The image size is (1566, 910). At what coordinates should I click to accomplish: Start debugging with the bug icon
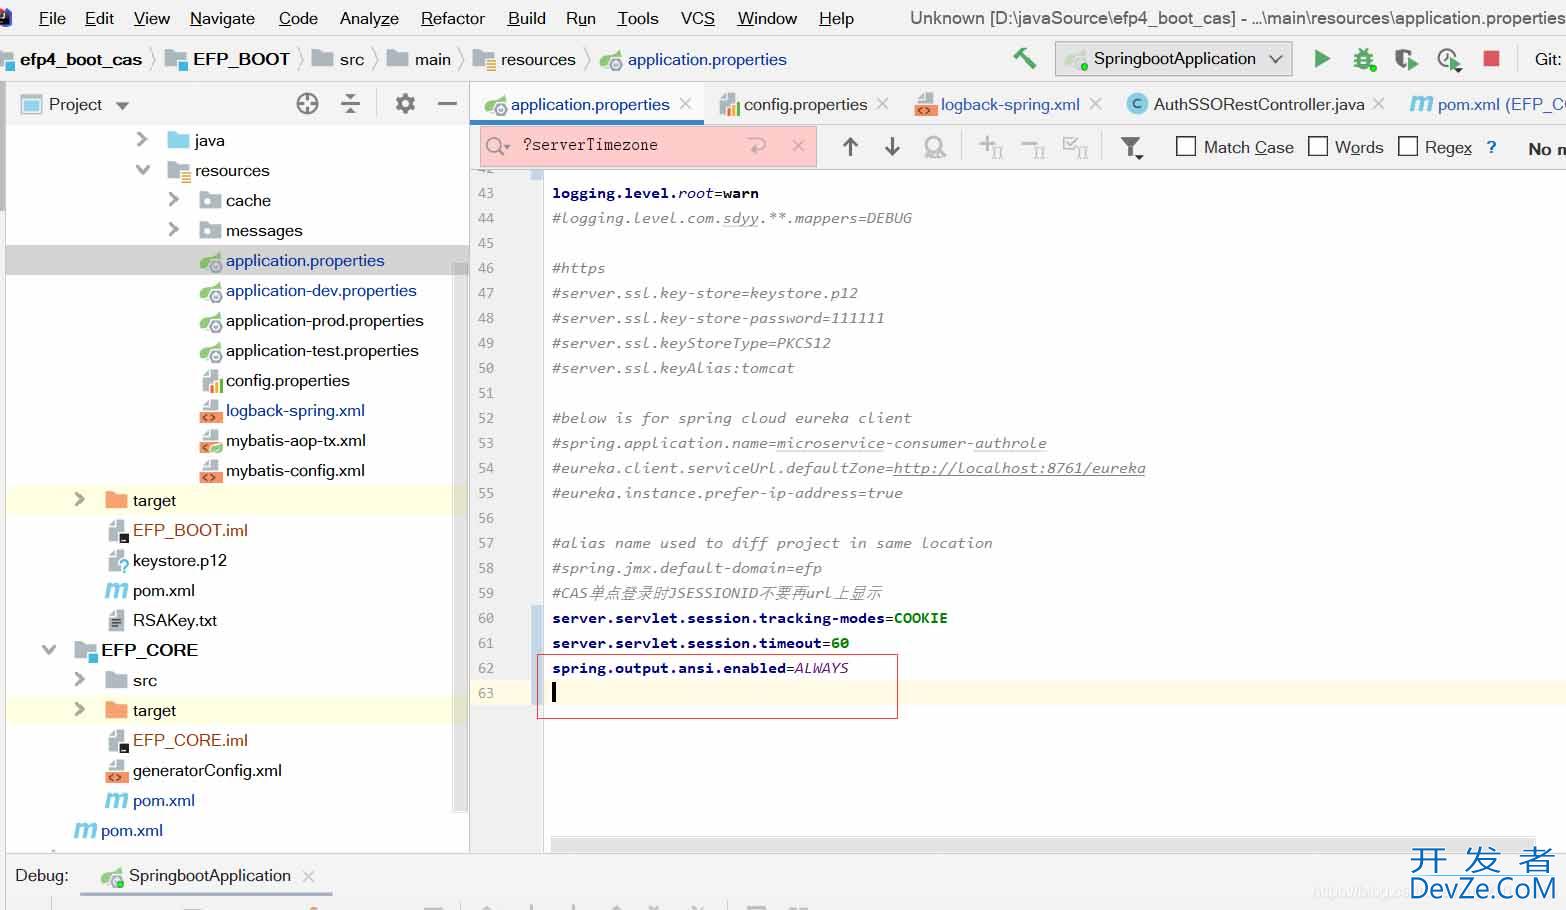click(x=1364, y=59)
